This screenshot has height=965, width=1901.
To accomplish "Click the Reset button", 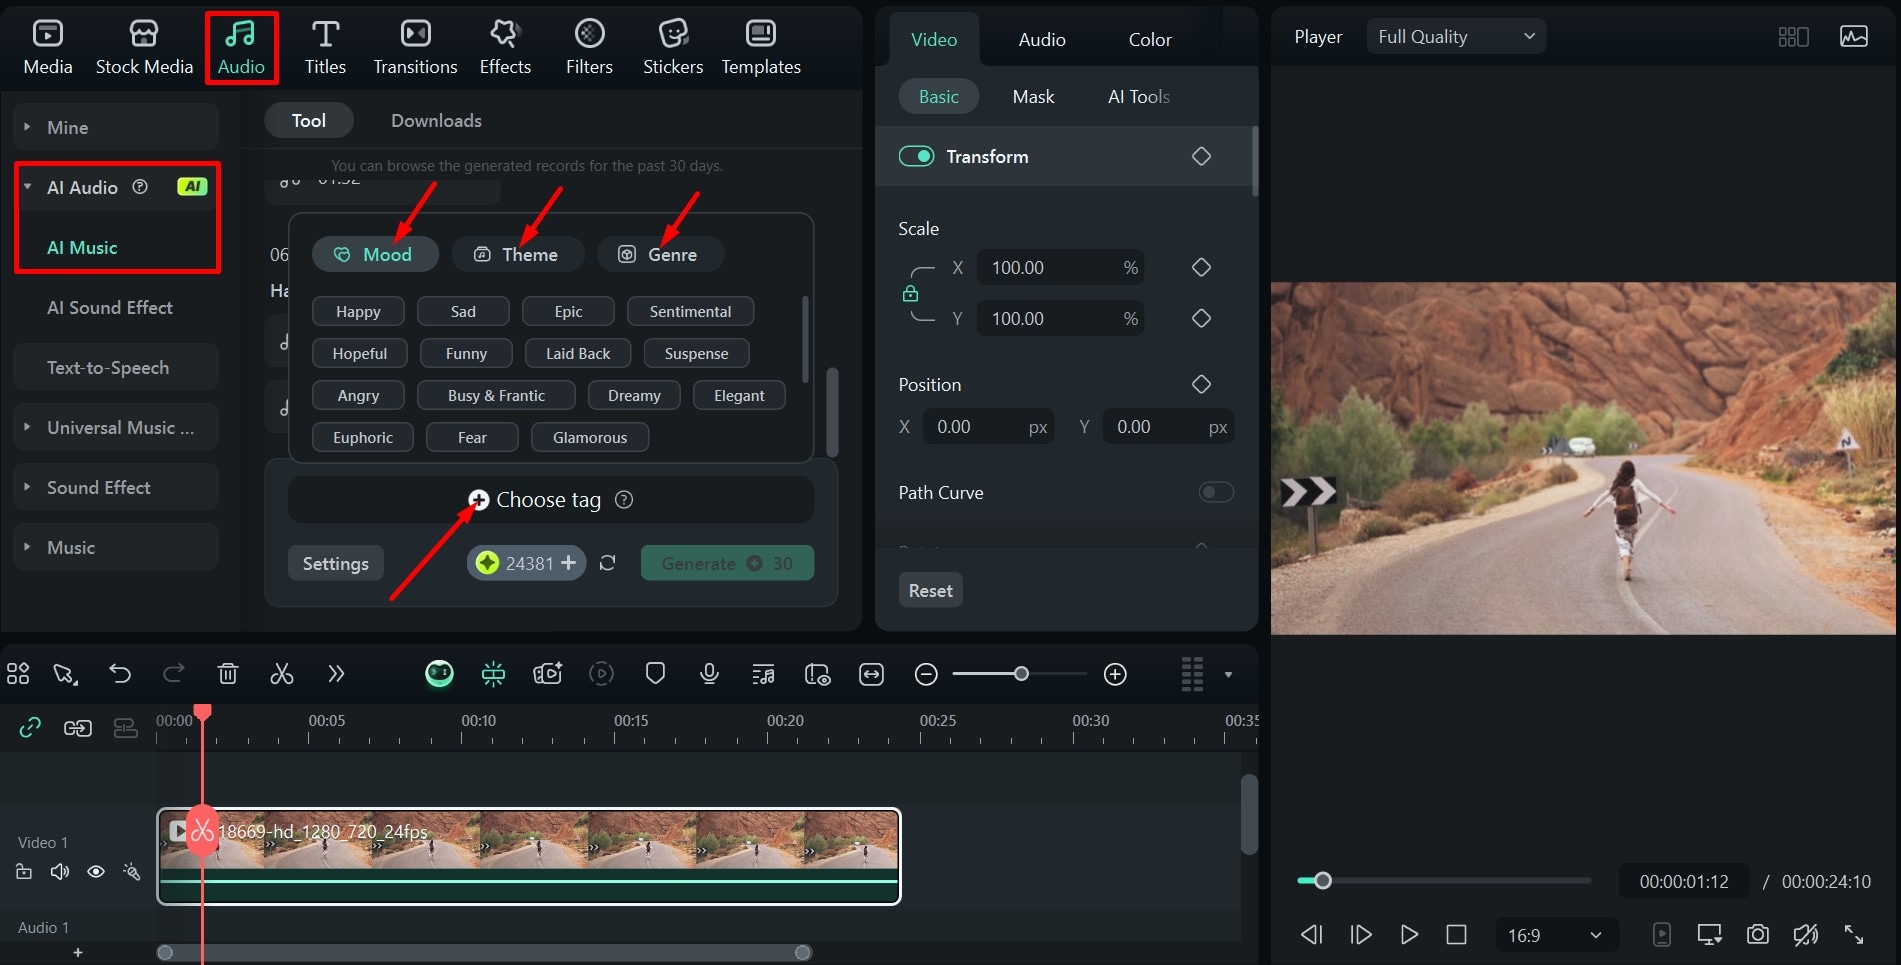I will 930,590.
